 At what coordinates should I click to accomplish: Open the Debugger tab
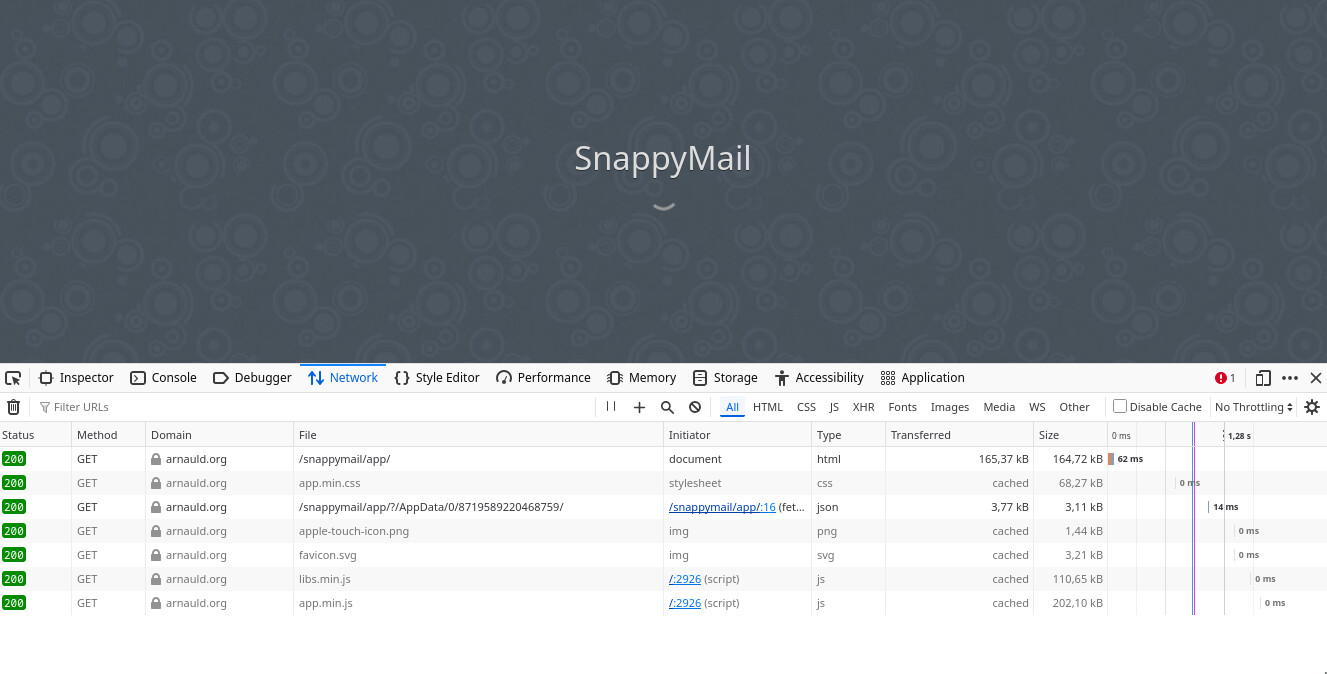(x=252, y=378)
